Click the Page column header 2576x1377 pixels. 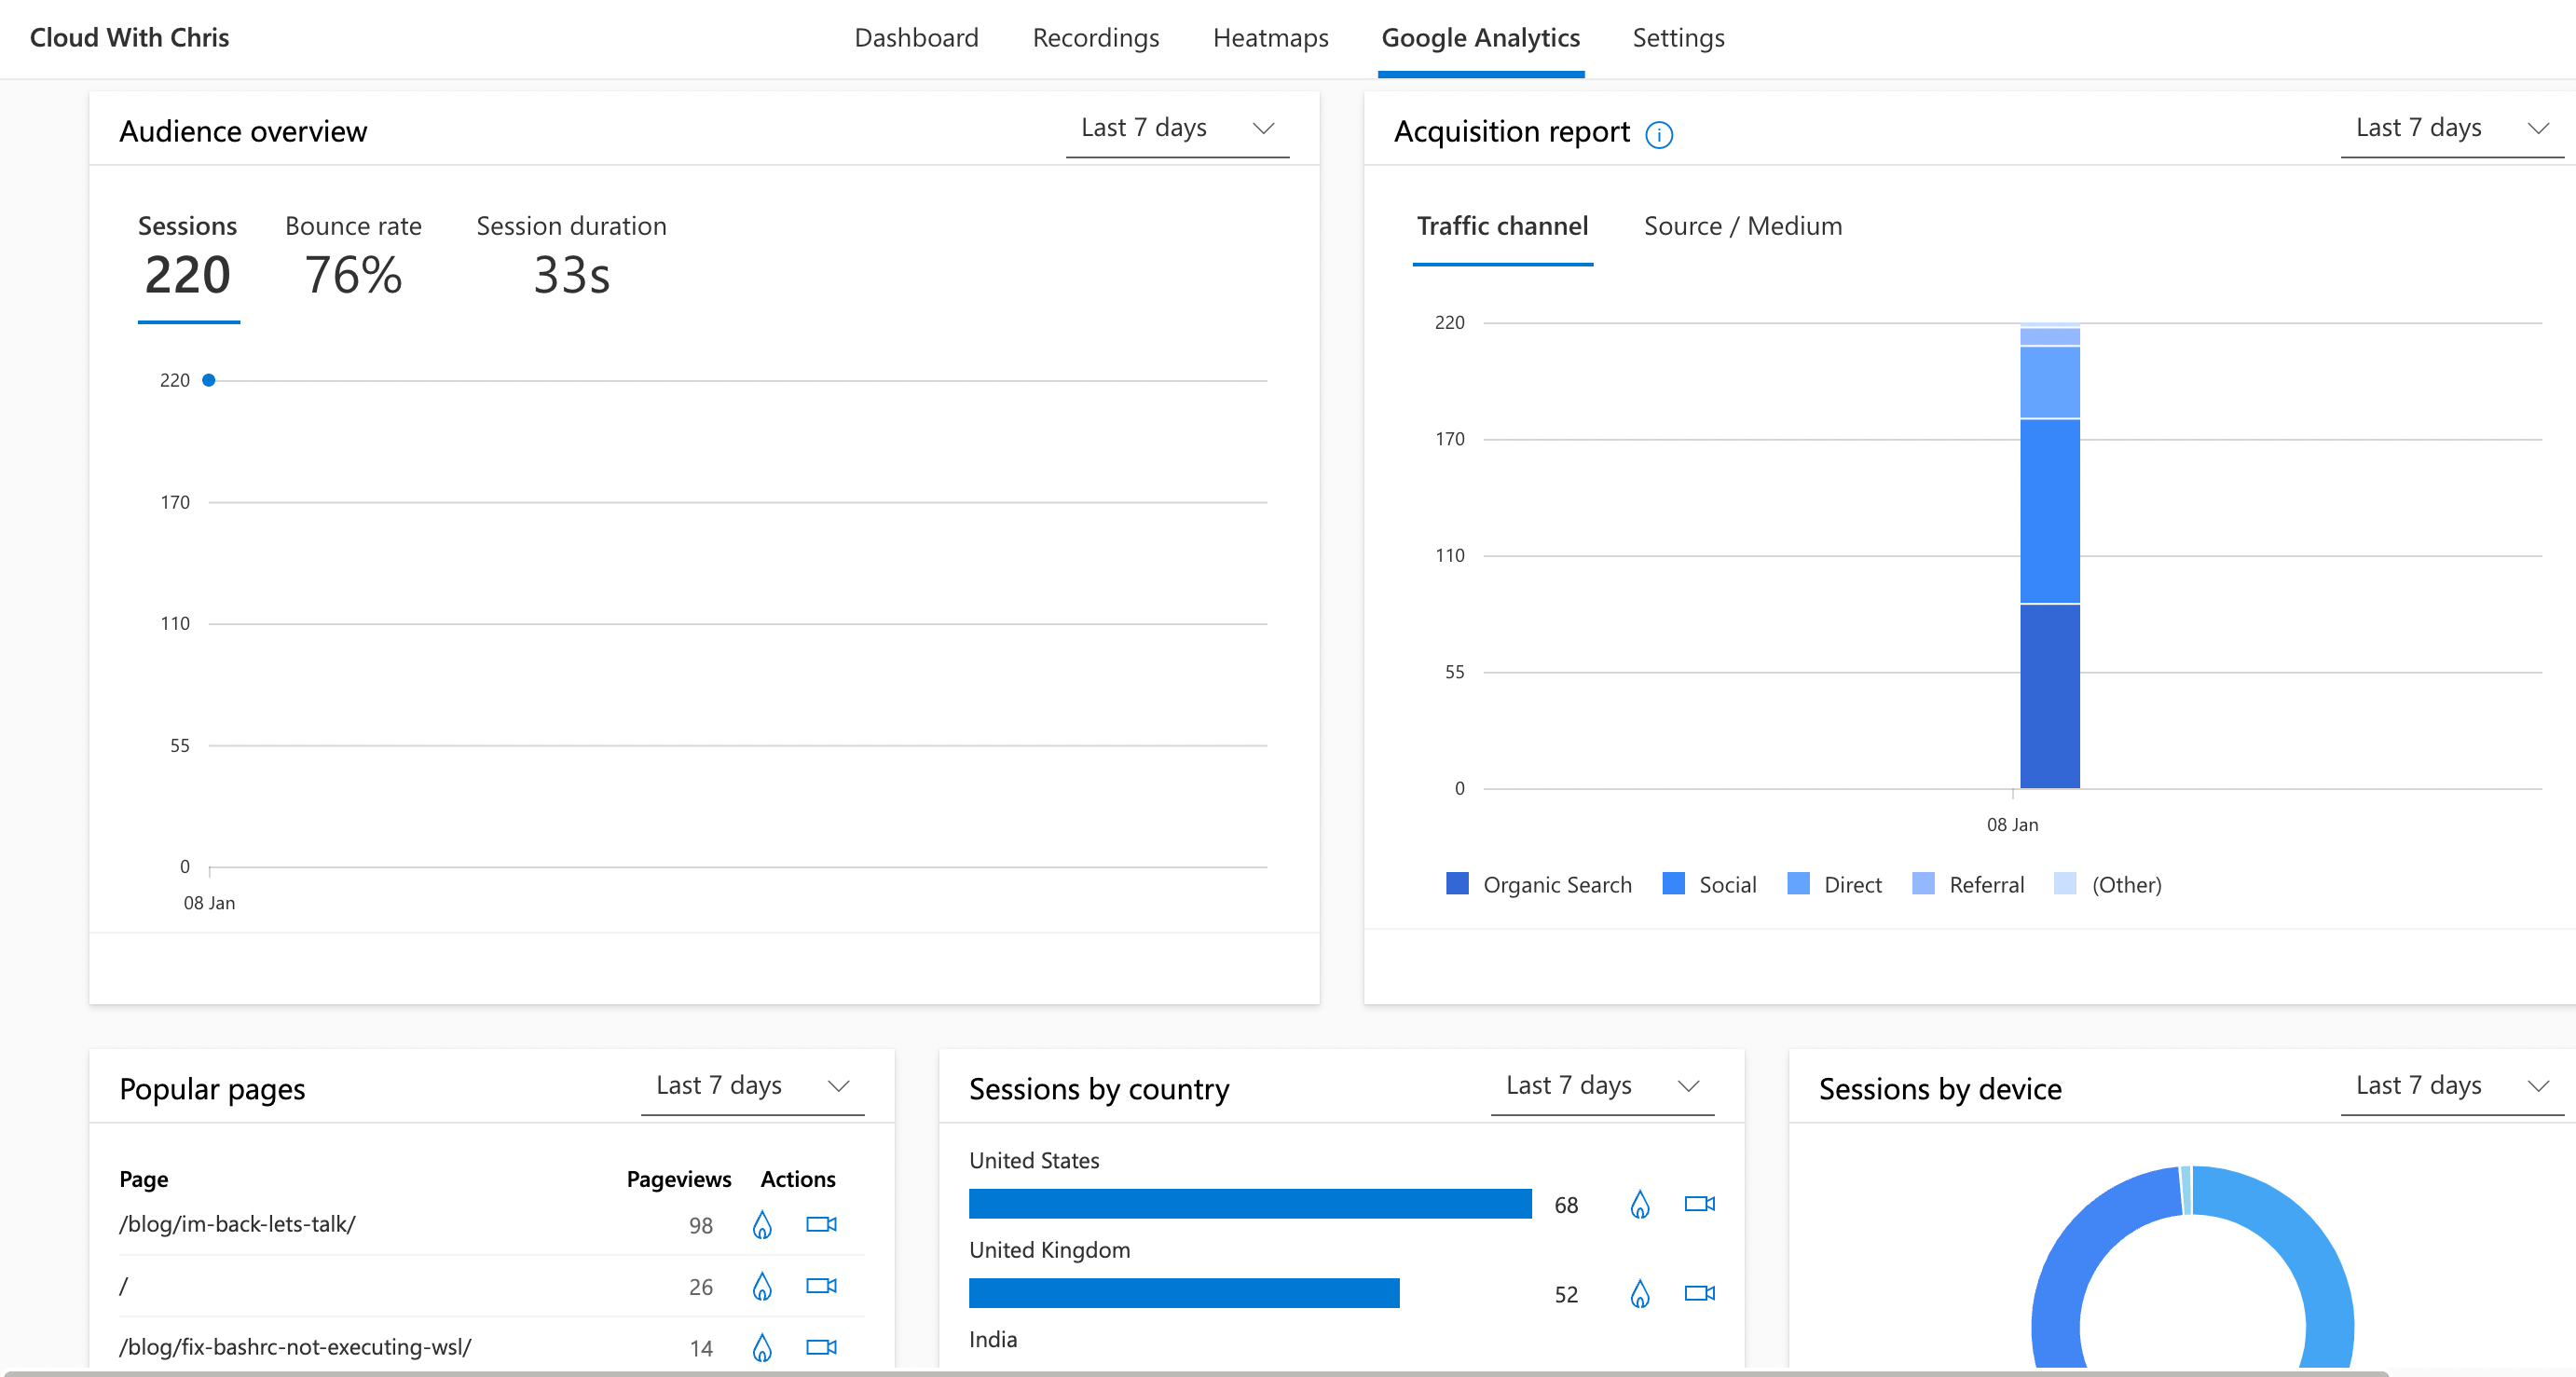(x=144, y=1180)
